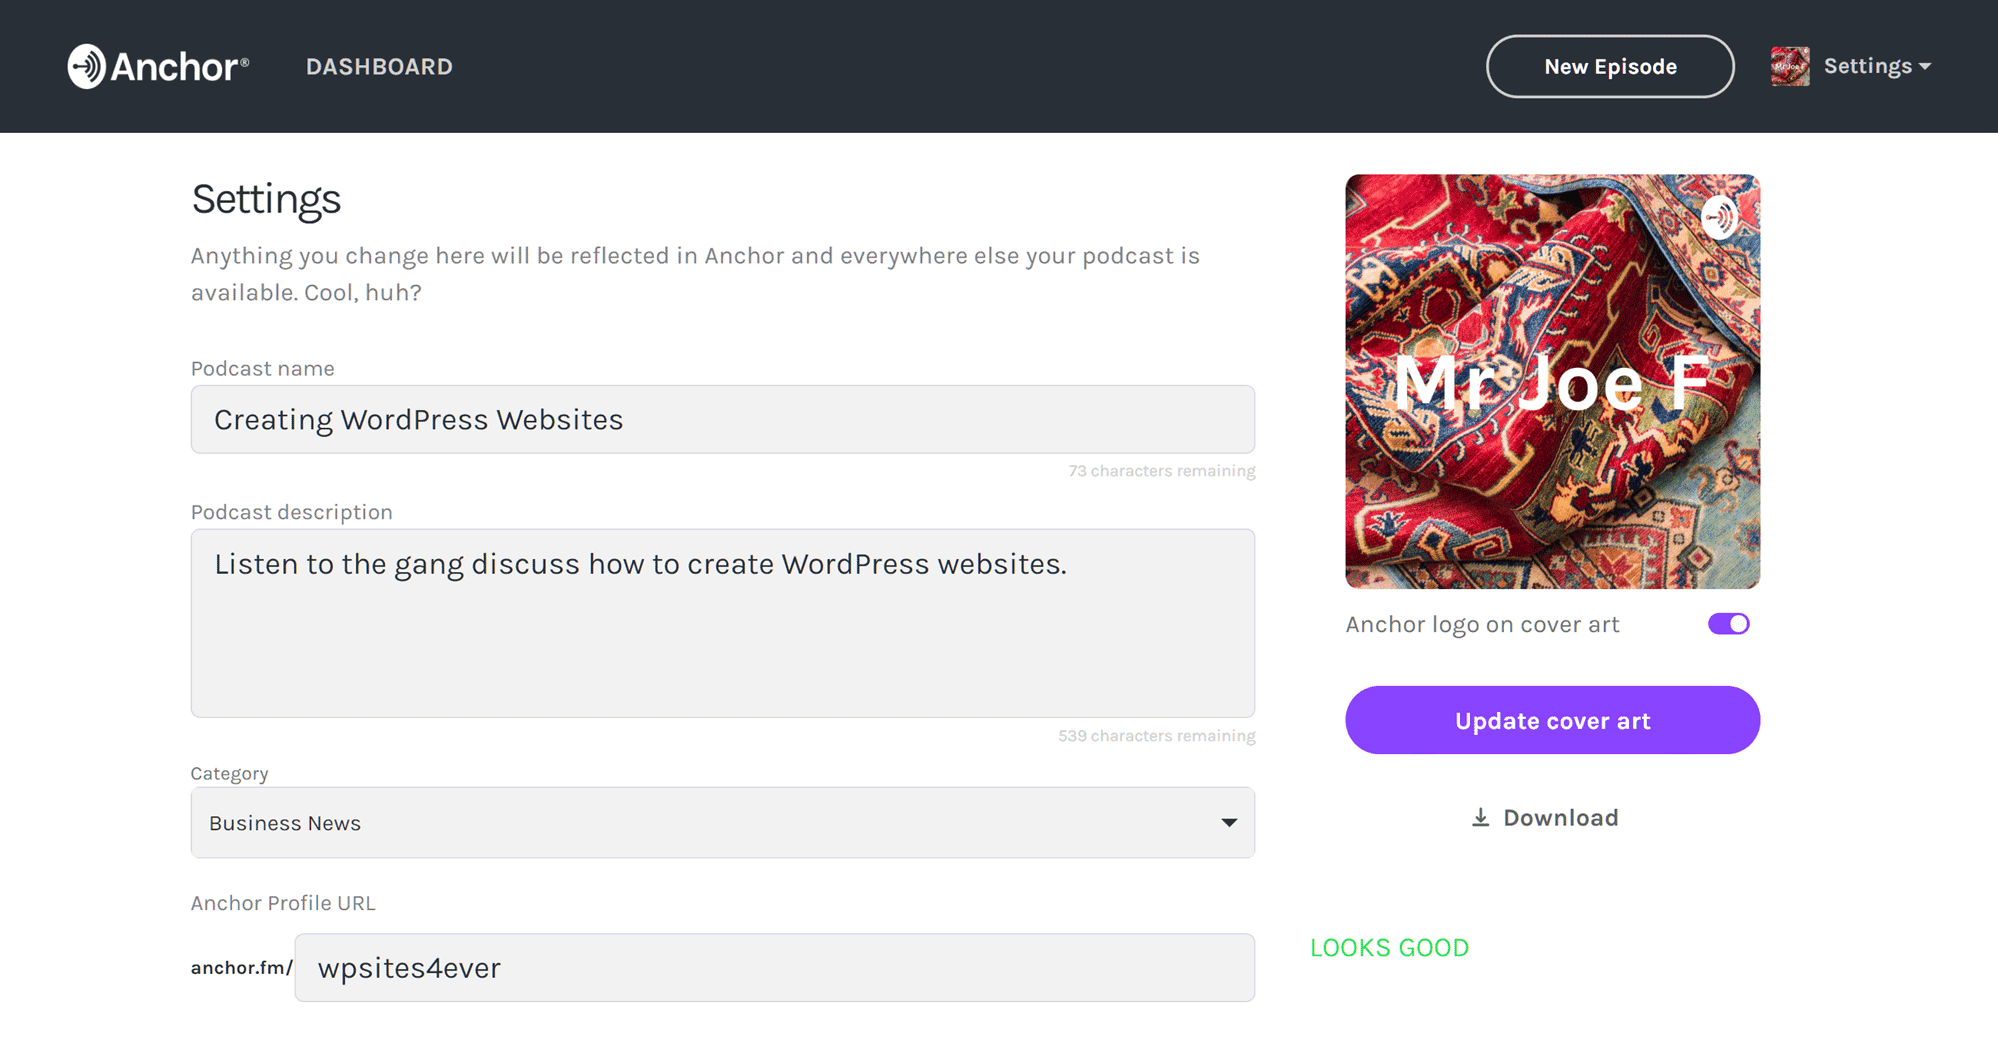This screenshot has height=1043, width=1998.
Task: Click the Anchor logo icon in header
Action: tap(87, 66)
